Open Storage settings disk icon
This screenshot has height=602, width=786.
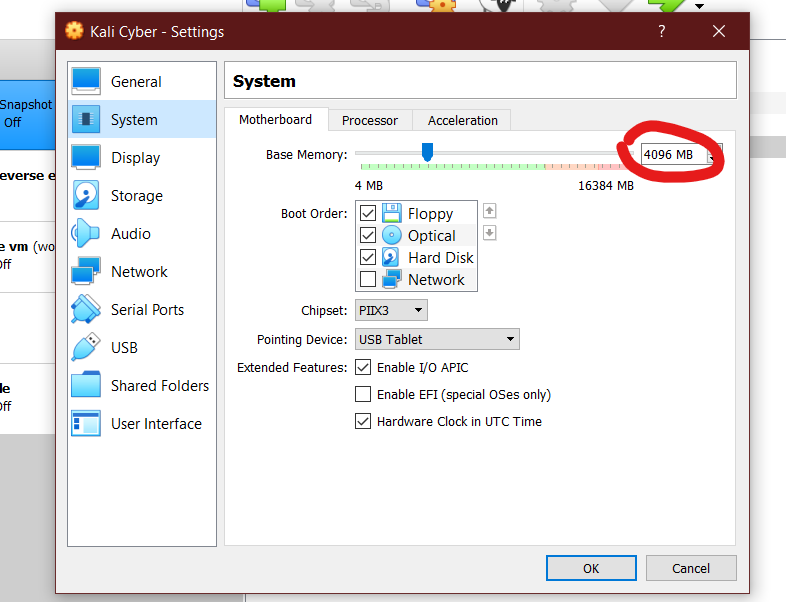(x=86, y=195)
